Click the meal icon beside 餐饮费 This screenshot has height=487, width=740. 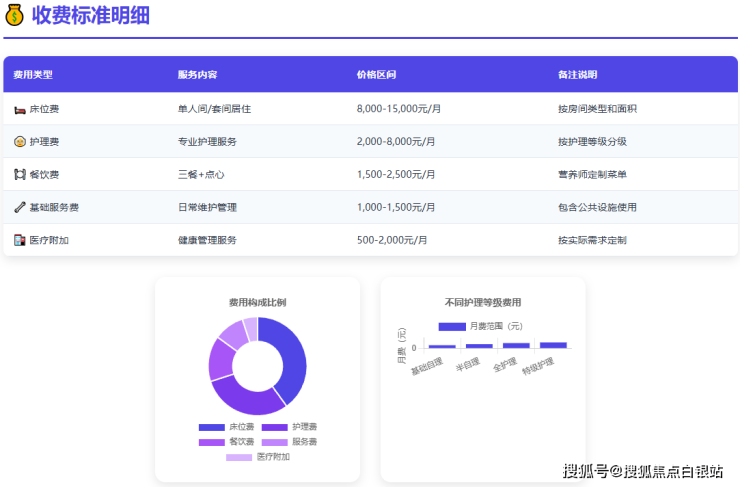[20, 174]
